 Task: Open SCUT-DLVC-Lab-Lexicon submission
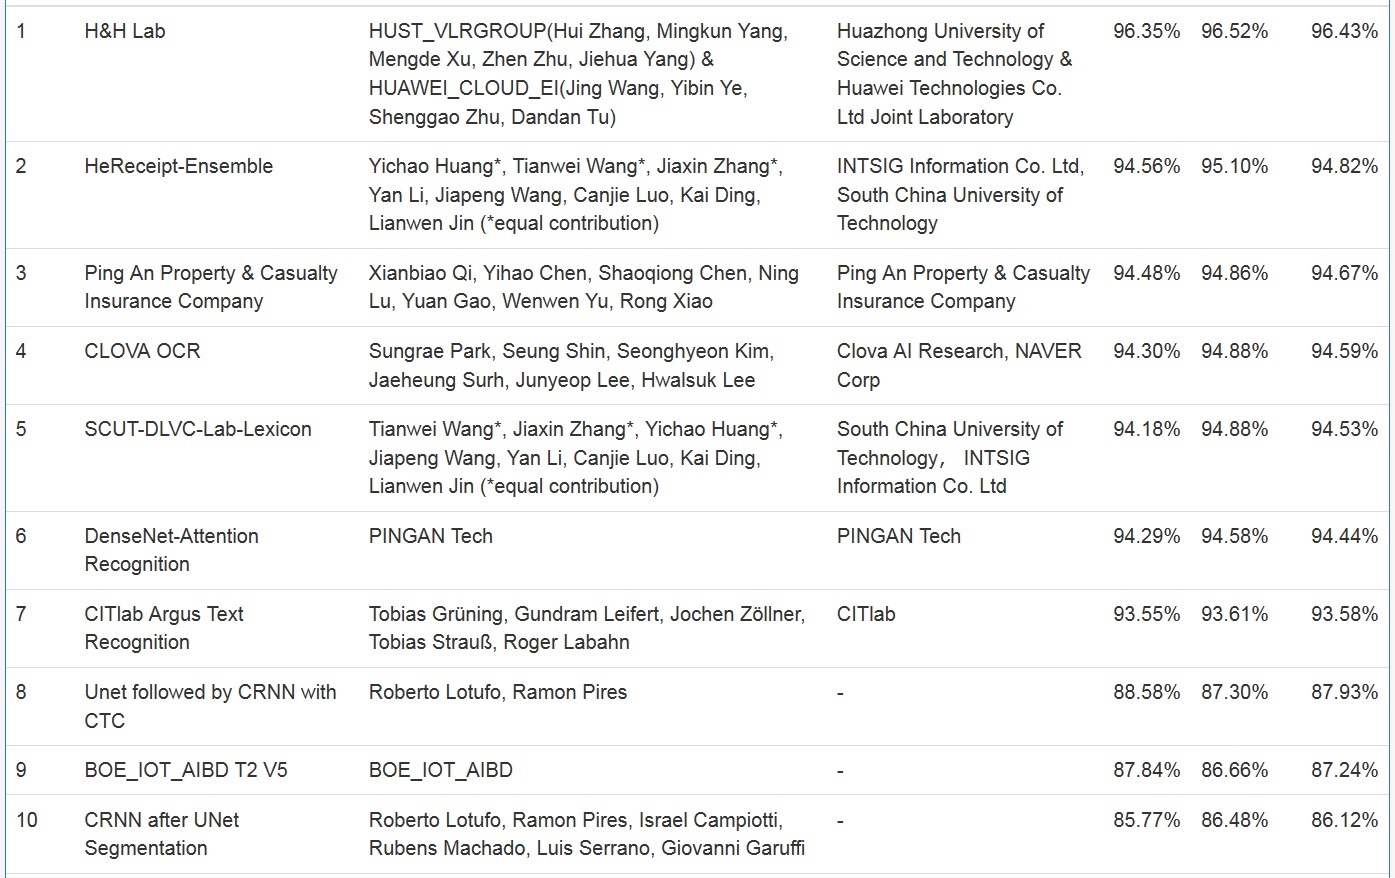coord(198,429)
